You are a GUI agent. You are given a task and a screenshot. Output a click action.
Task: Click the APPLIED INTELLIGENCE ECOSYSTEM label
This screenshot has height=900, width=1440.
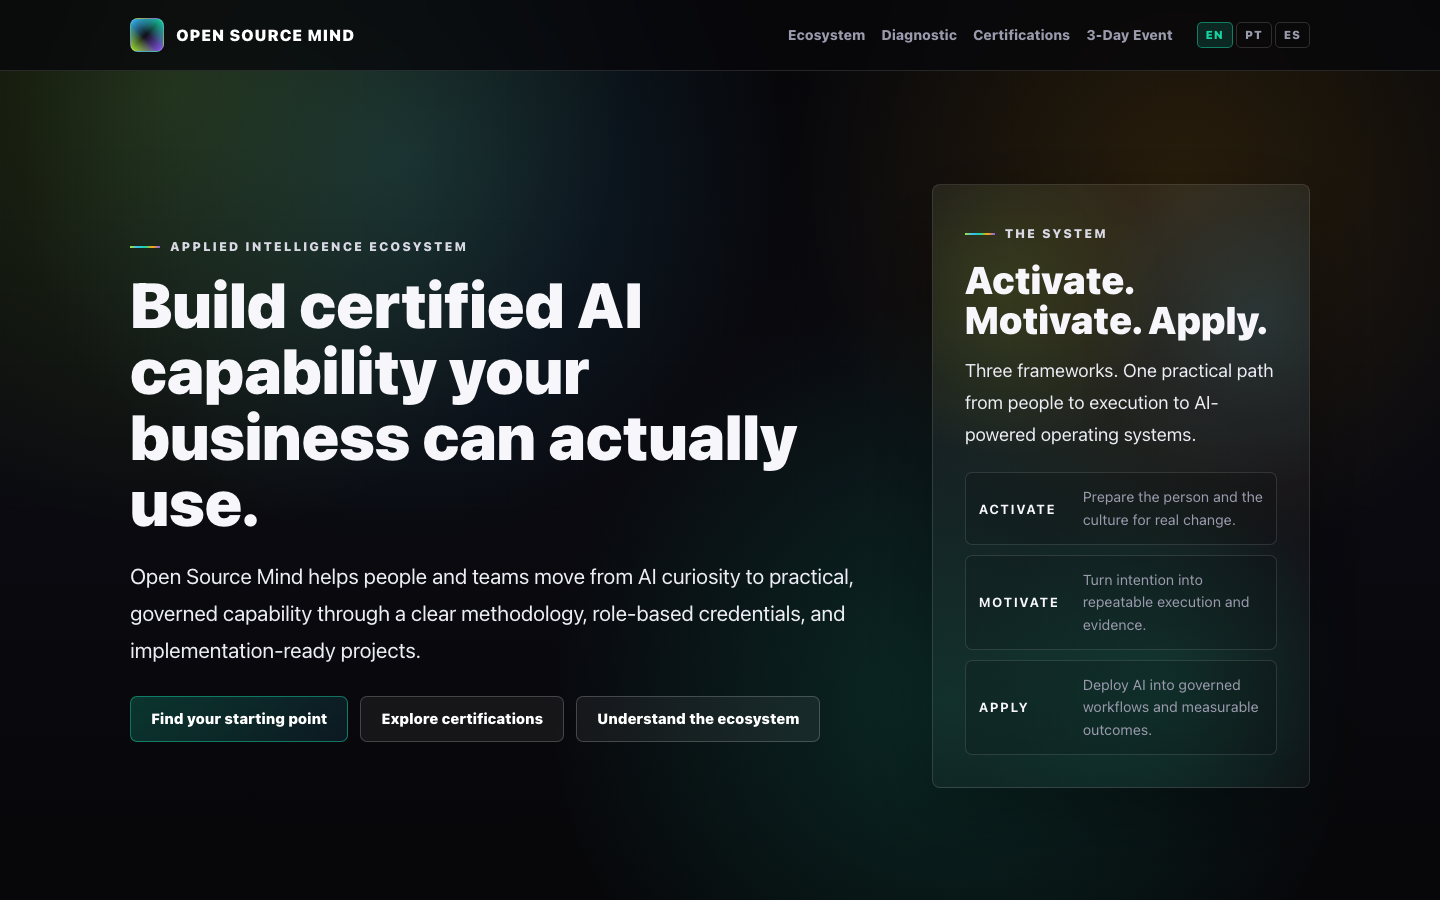pyautogui.click(x=319, y=247)
